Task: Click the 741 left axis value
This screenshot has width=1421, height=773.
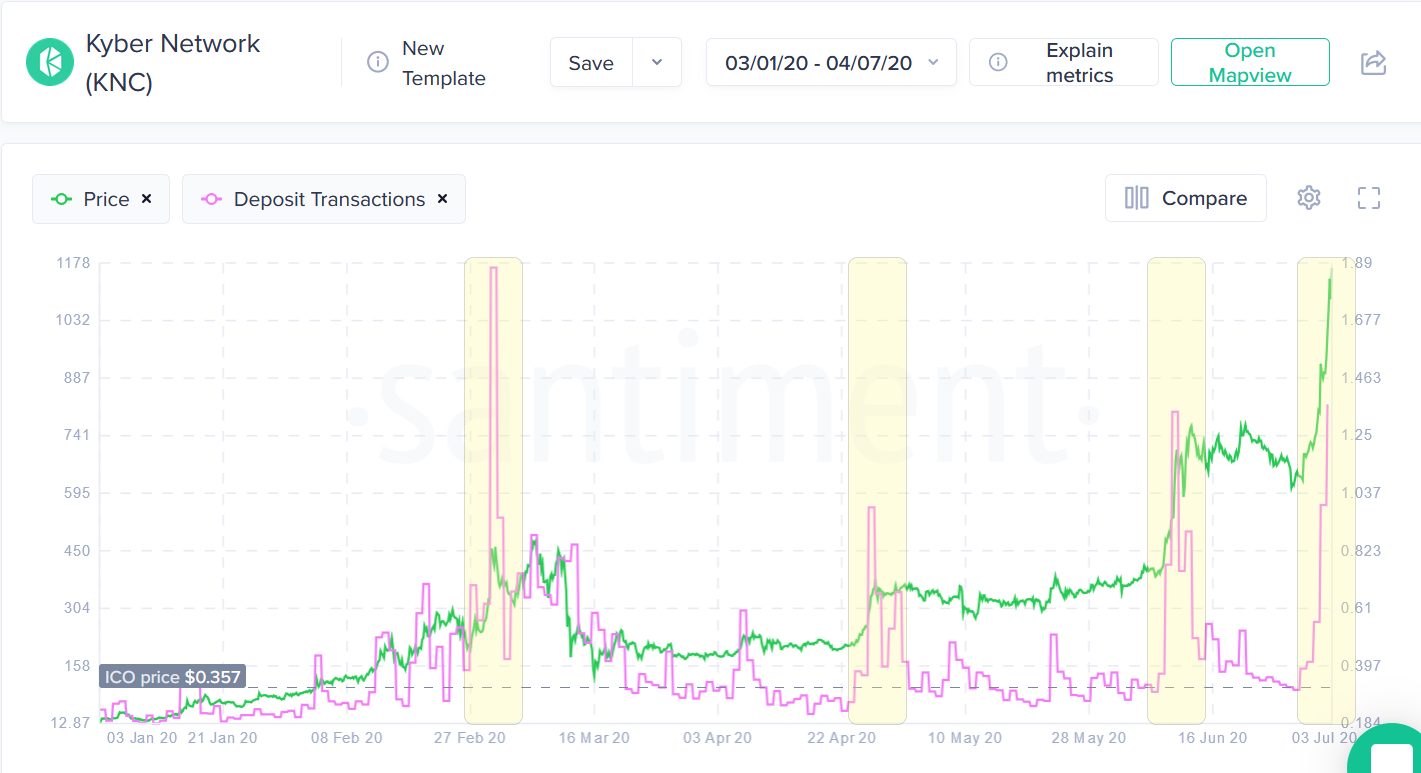Action: (x=77, y=435)
